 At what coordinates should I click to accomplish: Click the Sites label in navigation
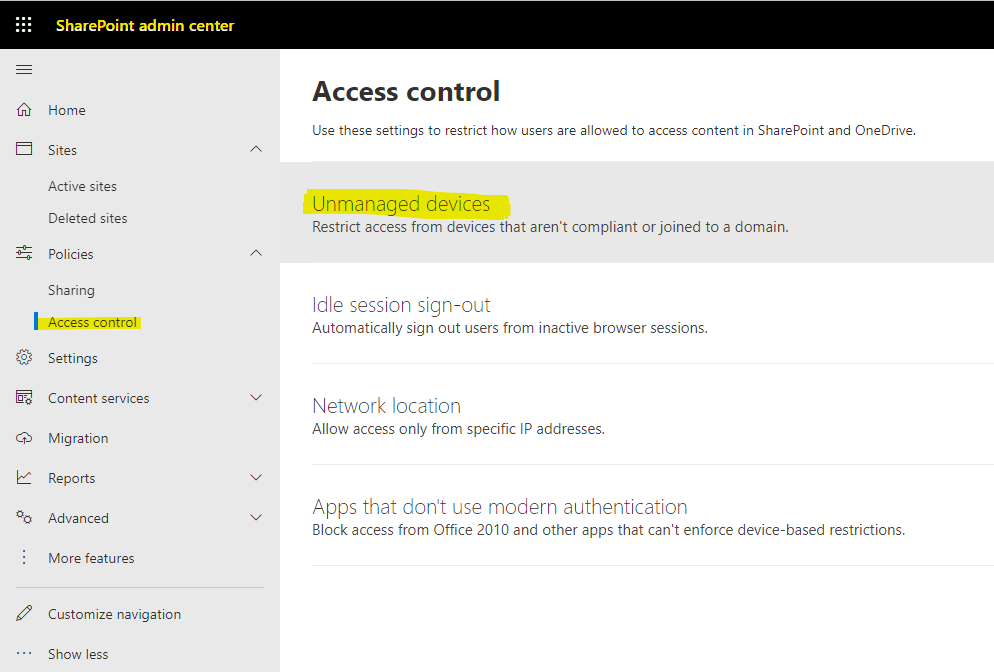pyautogui.click(x=62, y=150)
